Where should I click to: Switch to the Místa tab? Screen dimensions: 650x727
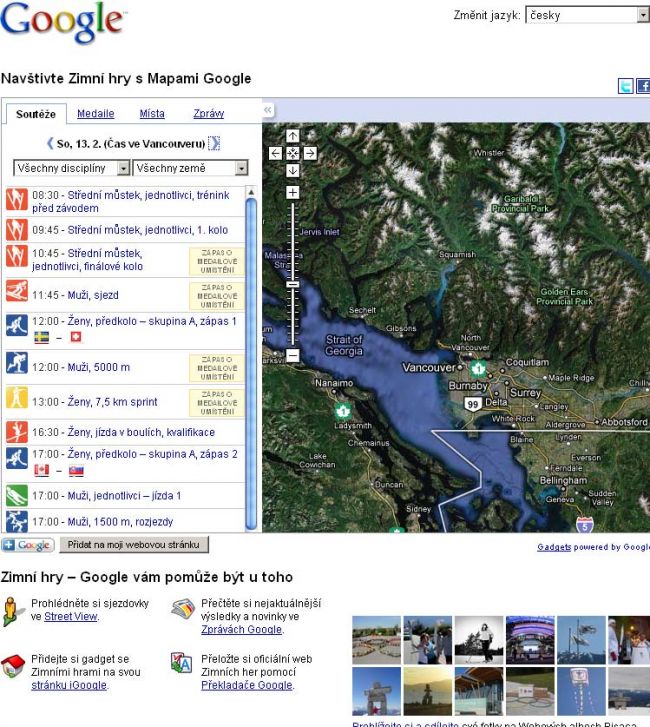(152, 113)
